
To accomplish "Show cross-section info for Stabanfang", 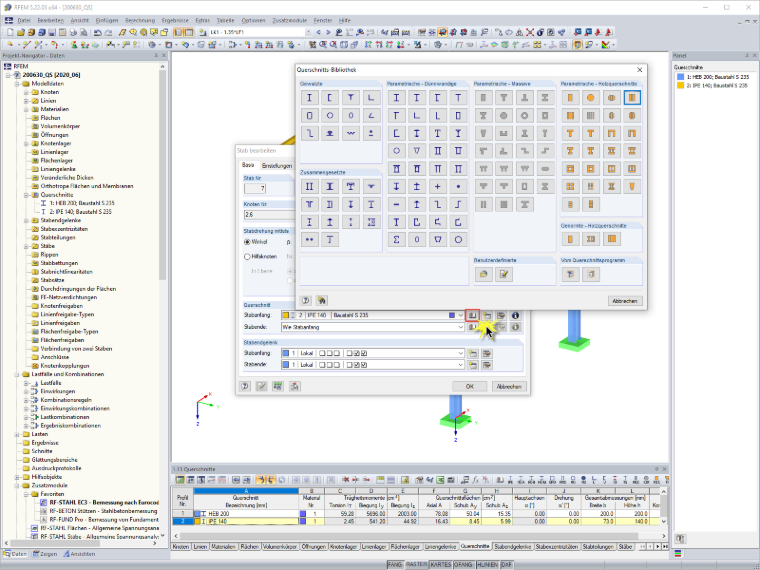I will click(515, 316).
